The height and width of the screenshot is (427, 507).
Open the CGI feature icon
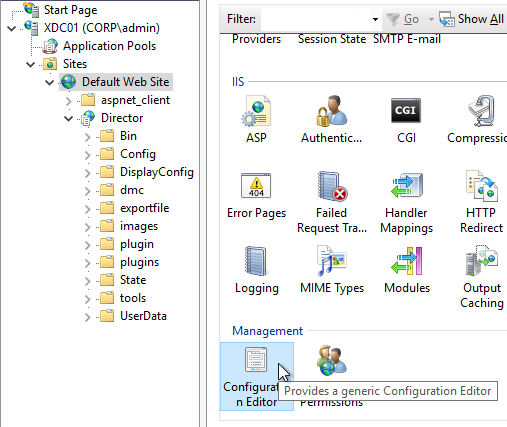click(406, 111)
